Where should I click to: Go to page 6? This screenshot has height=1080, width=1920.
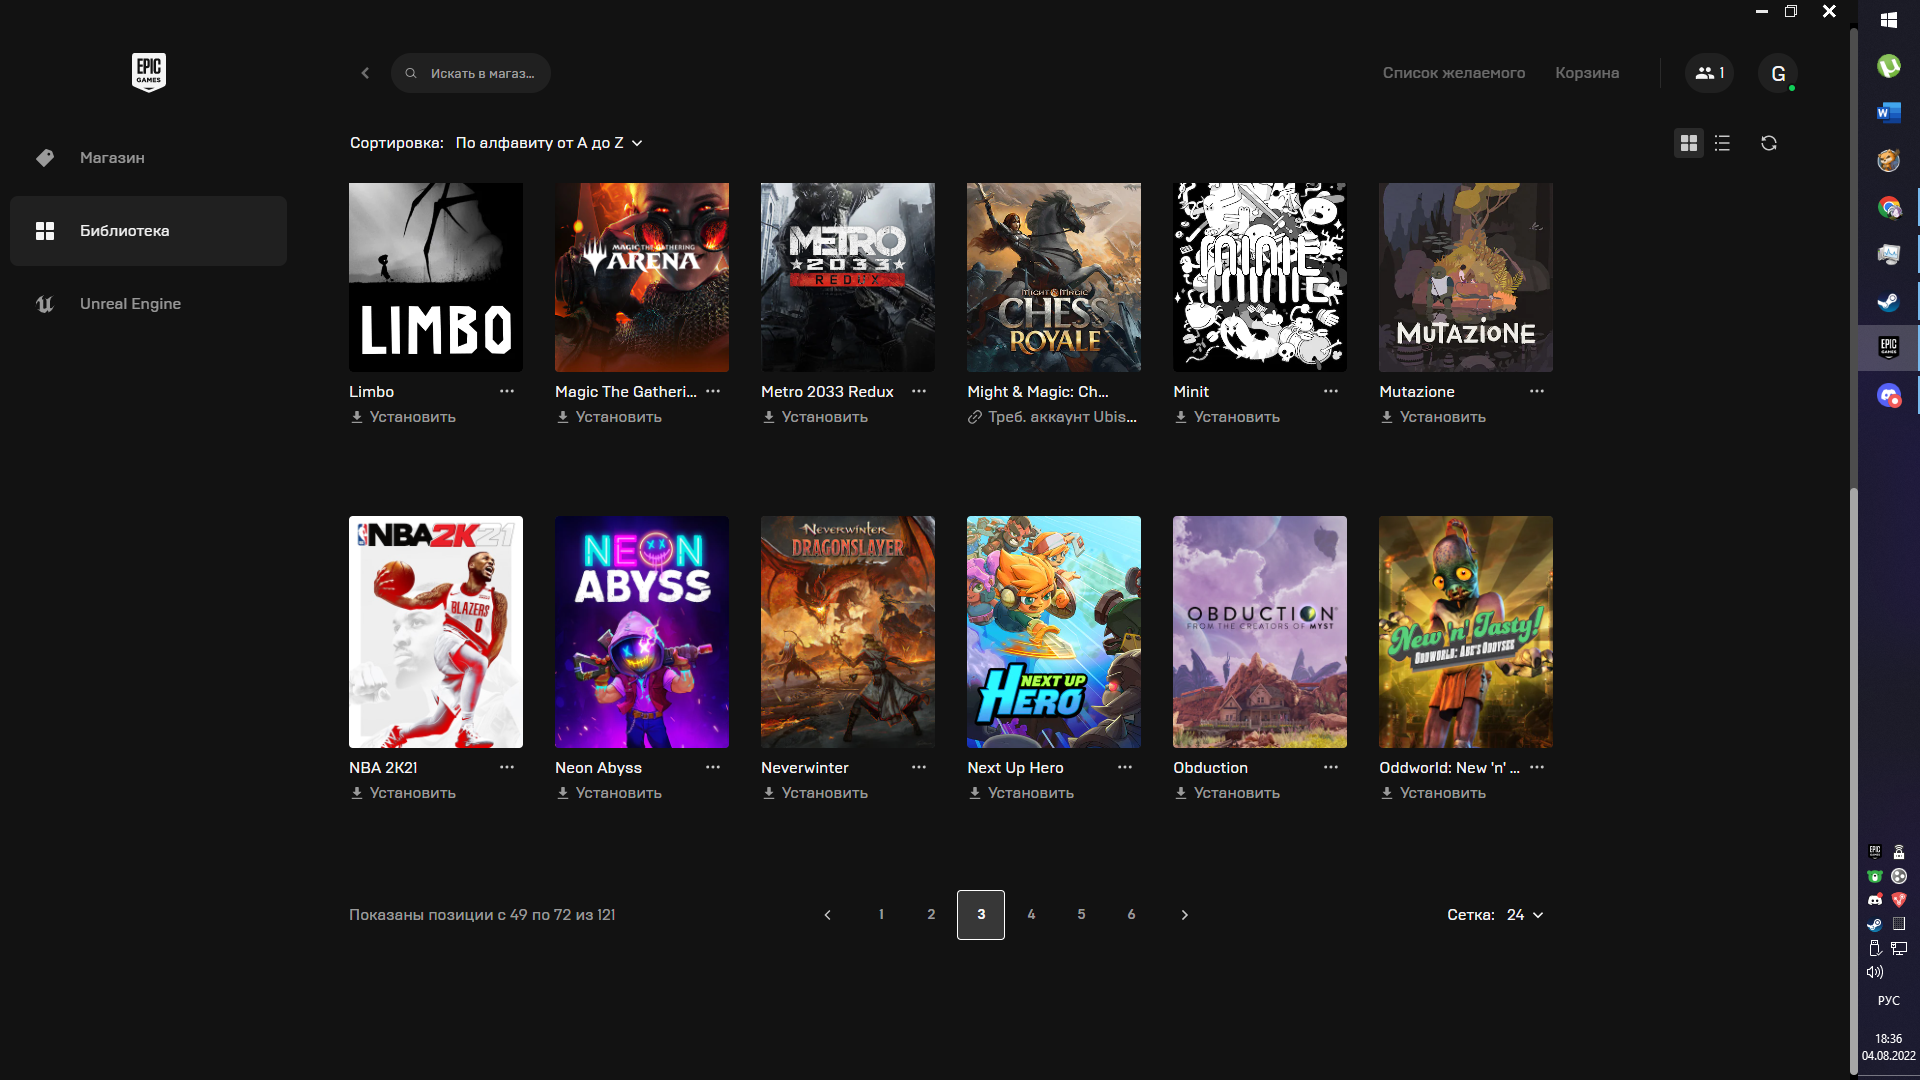point(1131,915)
